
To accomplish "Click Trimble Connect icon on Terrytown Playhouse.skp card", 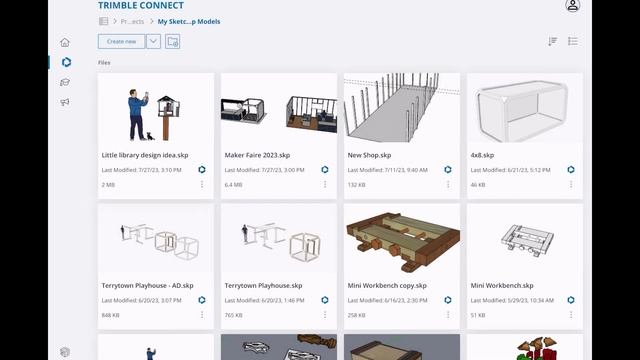I will [325, 300].
